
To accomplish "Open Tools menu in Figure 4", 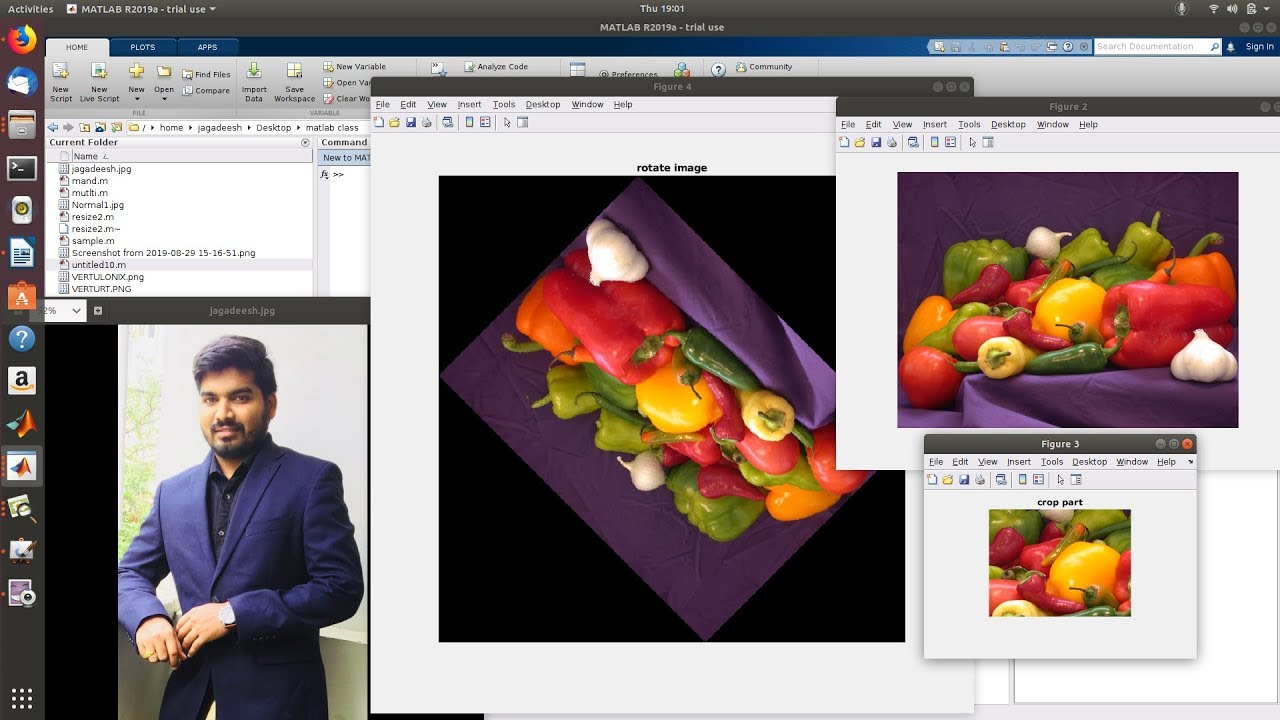I will (x=504, y=104).
